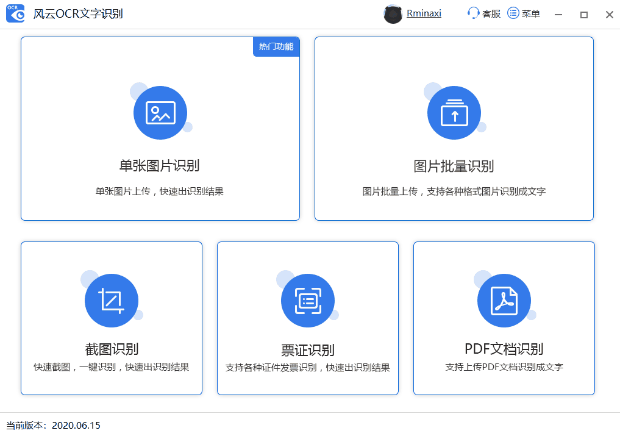Click the screenshot crop recognition icon
The height and width of the screenshot is (436, 620).
click(x=112, y=301)
